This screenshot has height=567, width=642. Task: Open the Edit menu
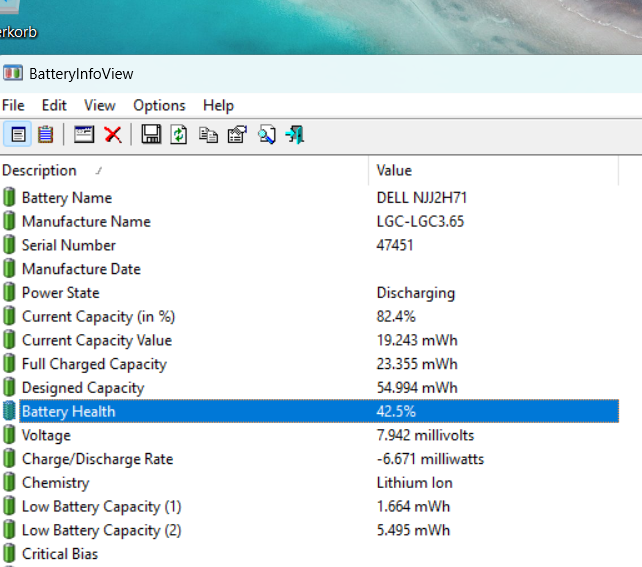click(x=54, y=105)
